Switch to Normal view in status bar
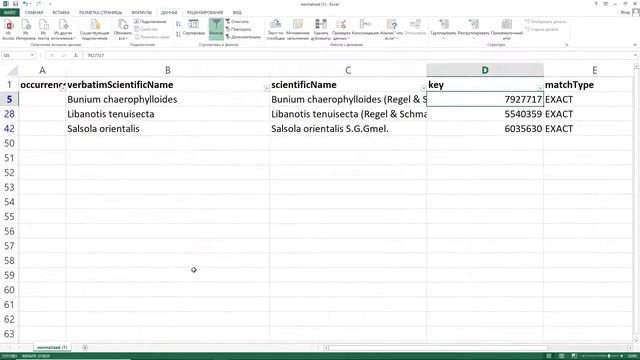 549,356
